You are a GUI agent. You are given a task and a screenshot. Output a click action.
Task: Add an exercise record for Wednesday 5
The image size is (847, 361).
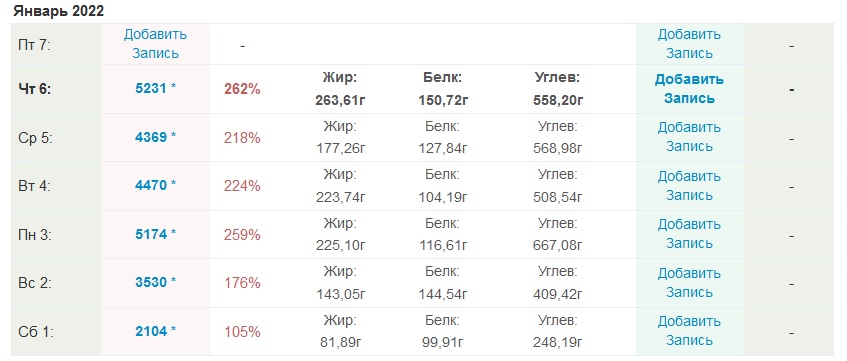click(x=689, y=137)
